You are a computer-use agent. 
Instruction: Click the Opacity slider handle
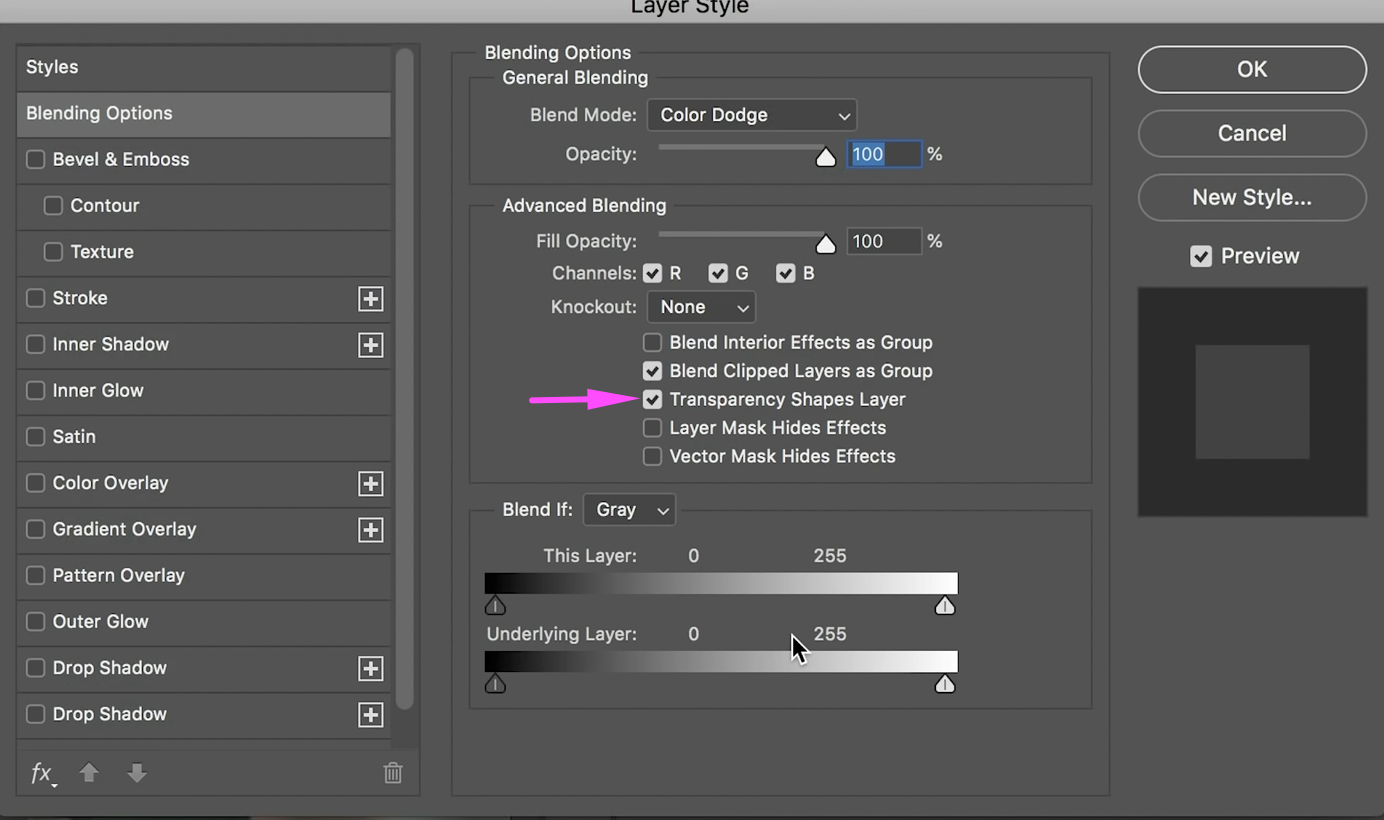(x=825, y=156)
